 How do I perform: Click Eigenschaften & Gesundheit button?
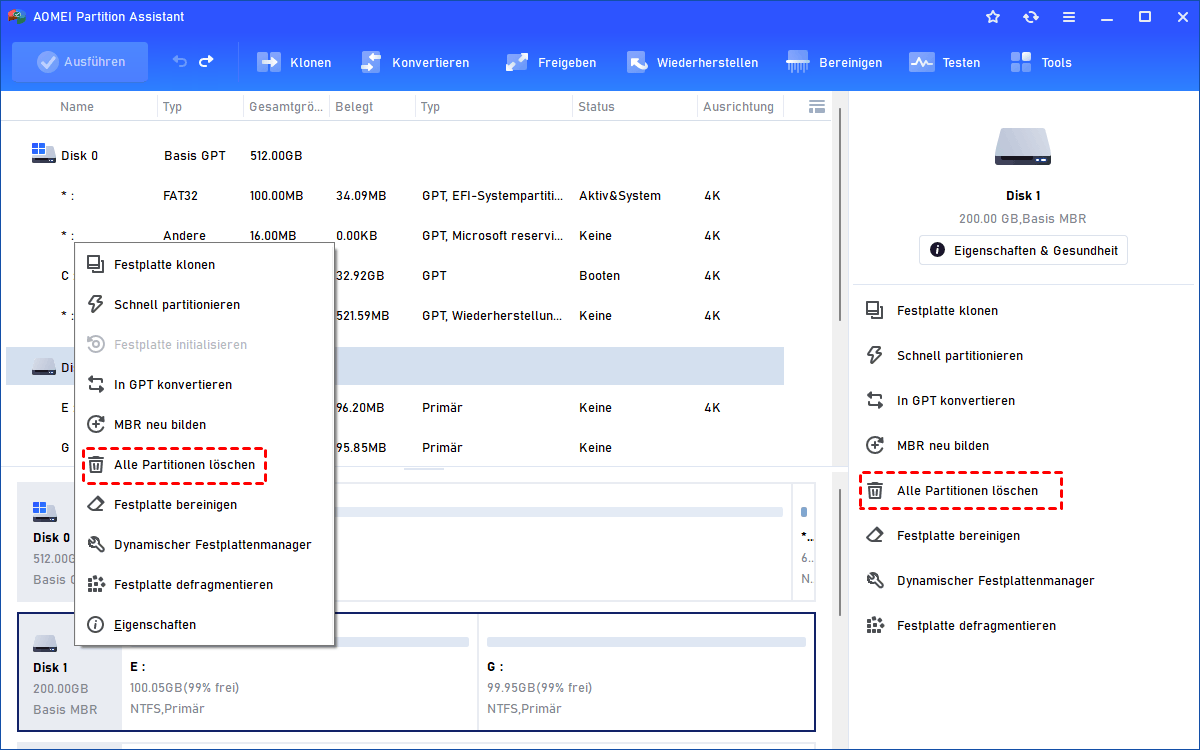pyautogui.click(x=1023, y=249)
